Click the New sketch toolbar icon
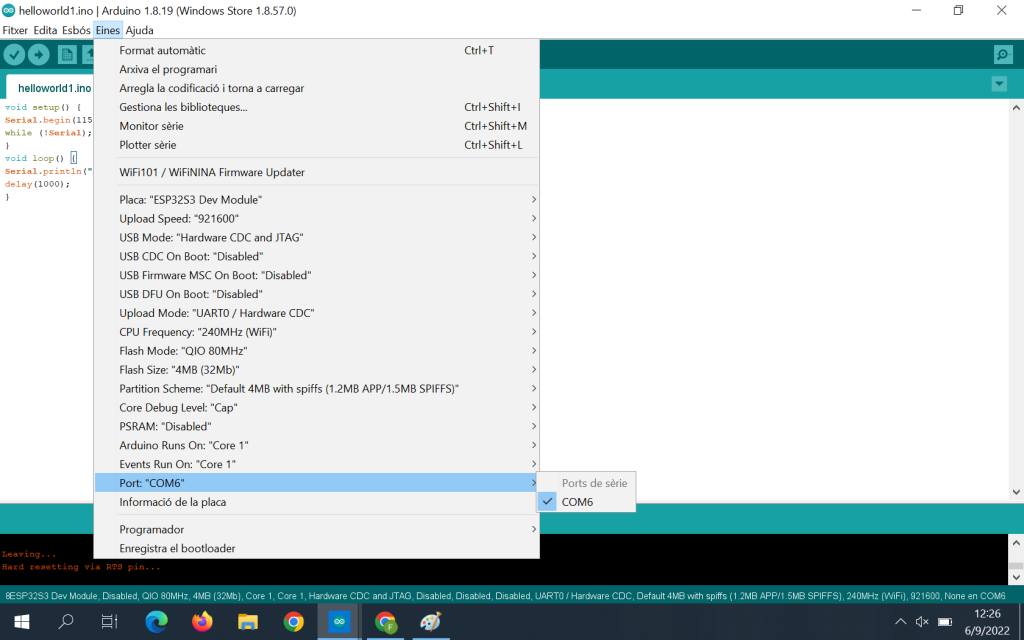 [x=67, y=55]
